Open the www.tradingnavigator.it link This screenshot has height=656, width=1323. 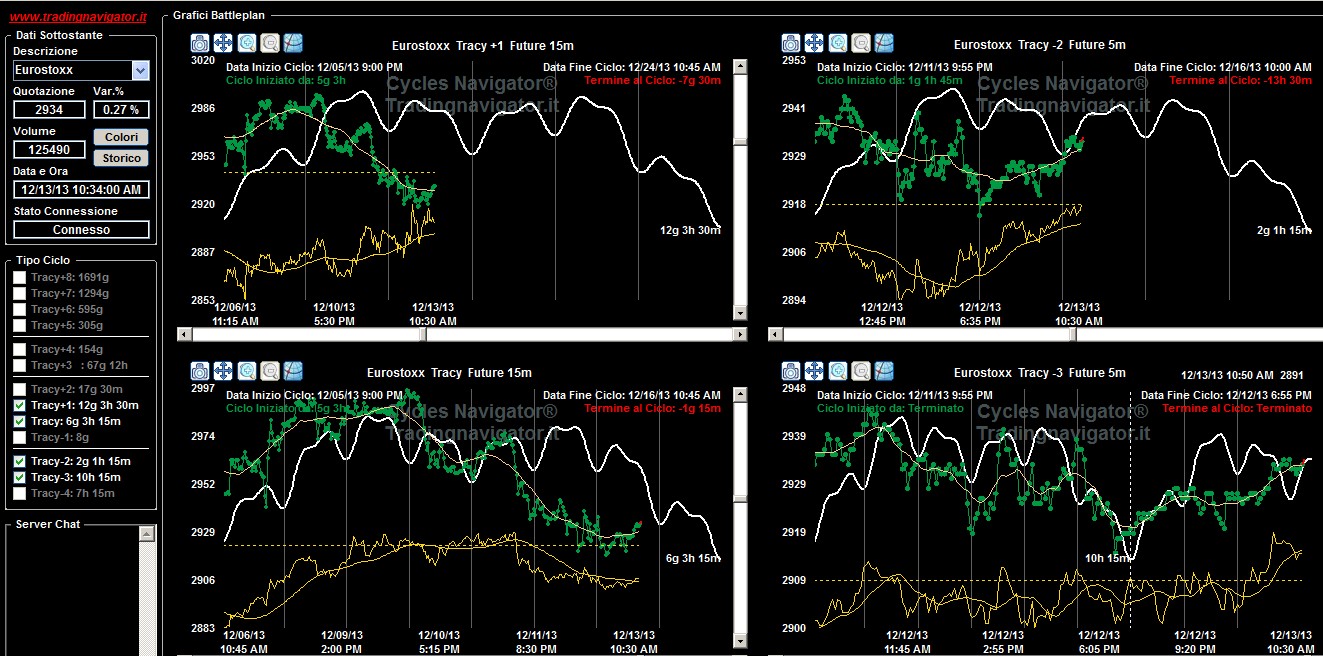78,17
